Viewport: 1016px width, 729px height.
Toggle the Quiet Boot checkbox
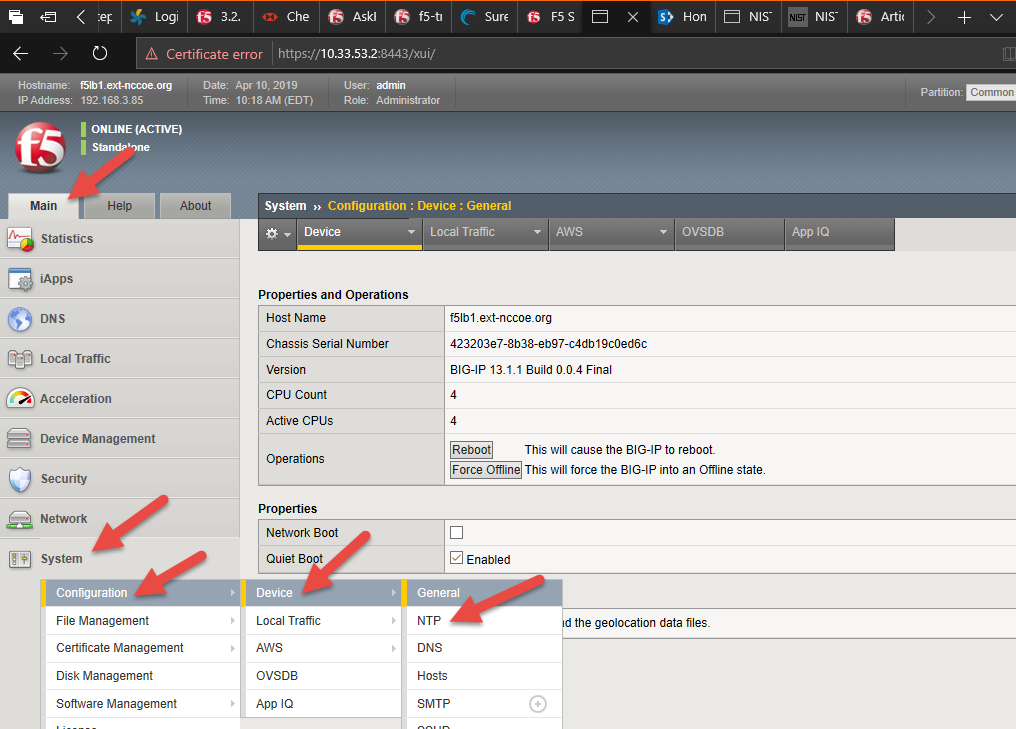(457, 559)
